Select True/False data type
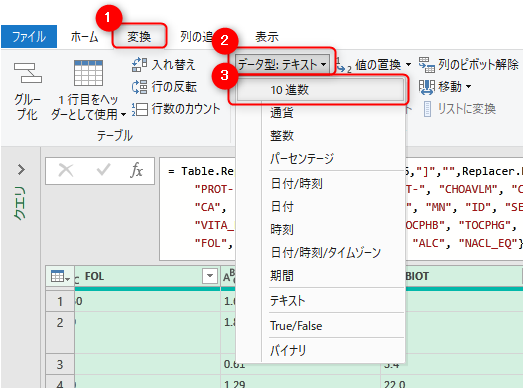The height and width of the screenshot is (388, 523). click(x=320, y=326)
